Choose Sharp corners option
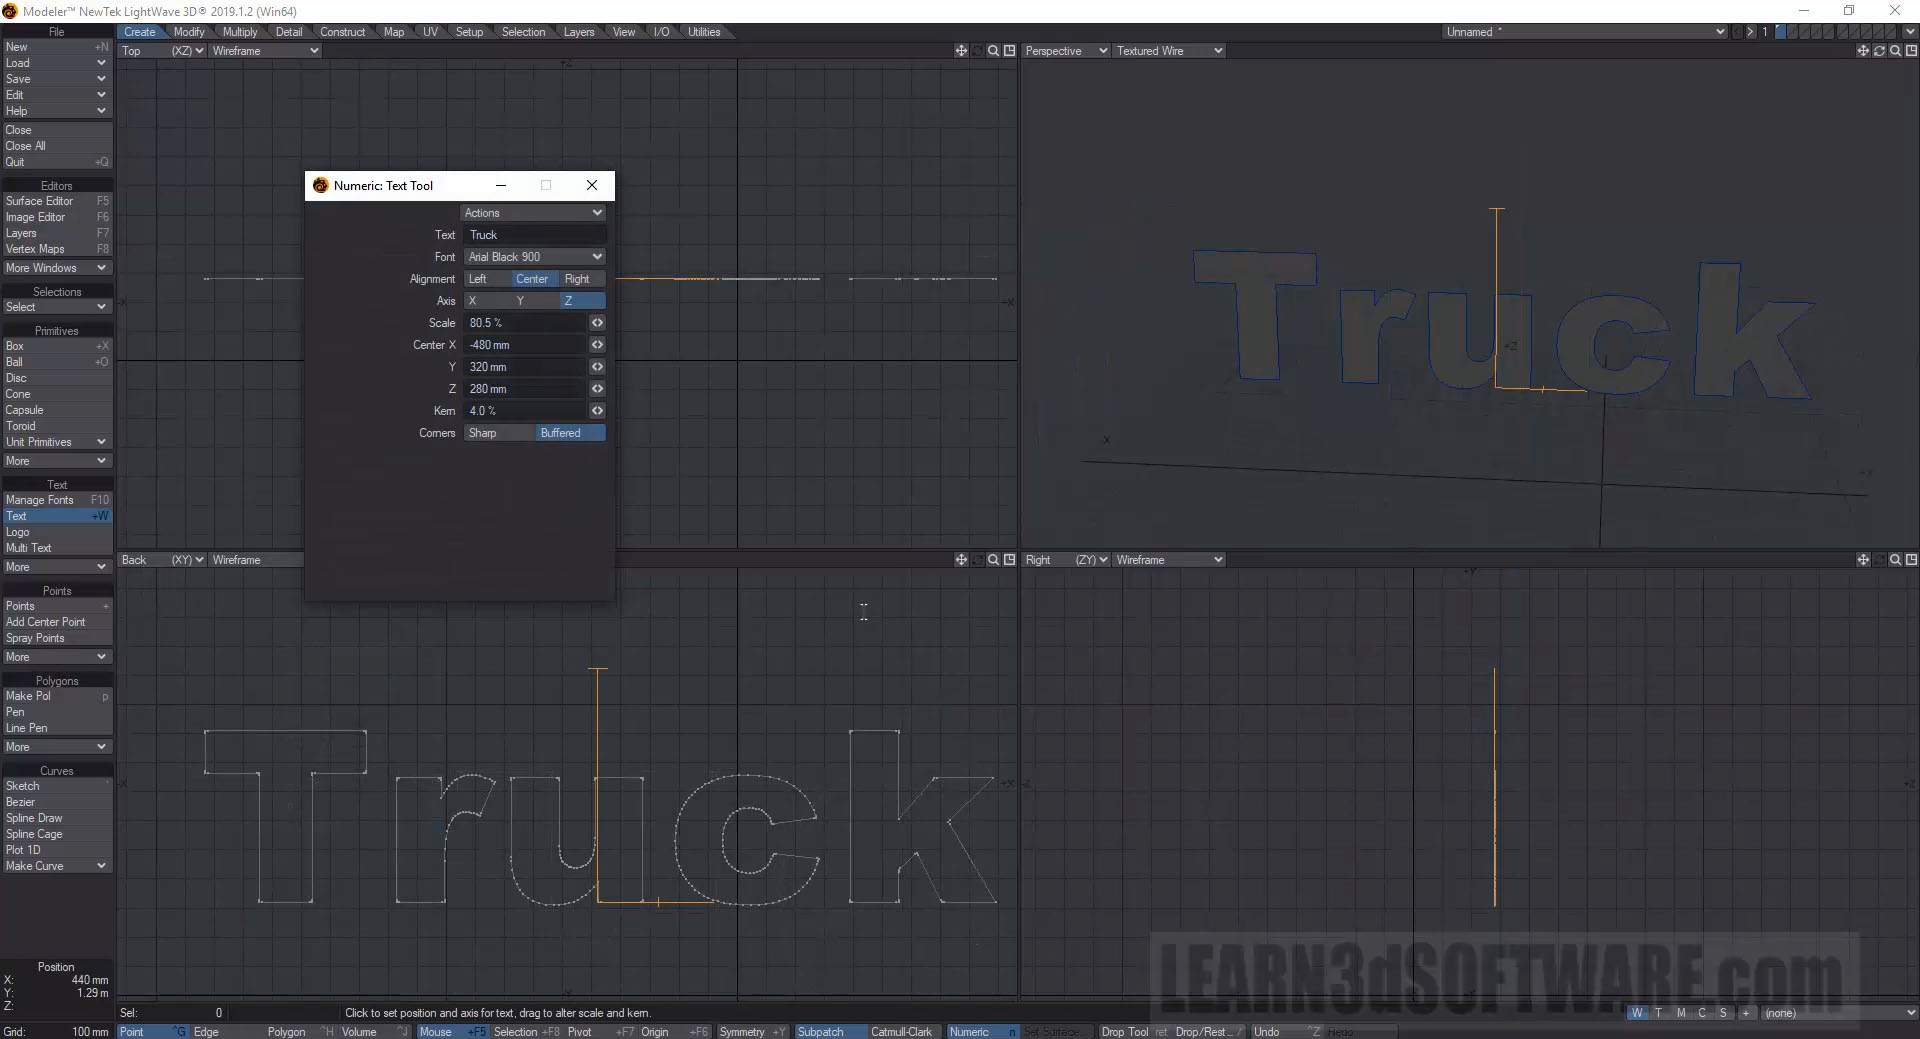The height and width of the screenshot is (1039, 1920). pos(483,433)
